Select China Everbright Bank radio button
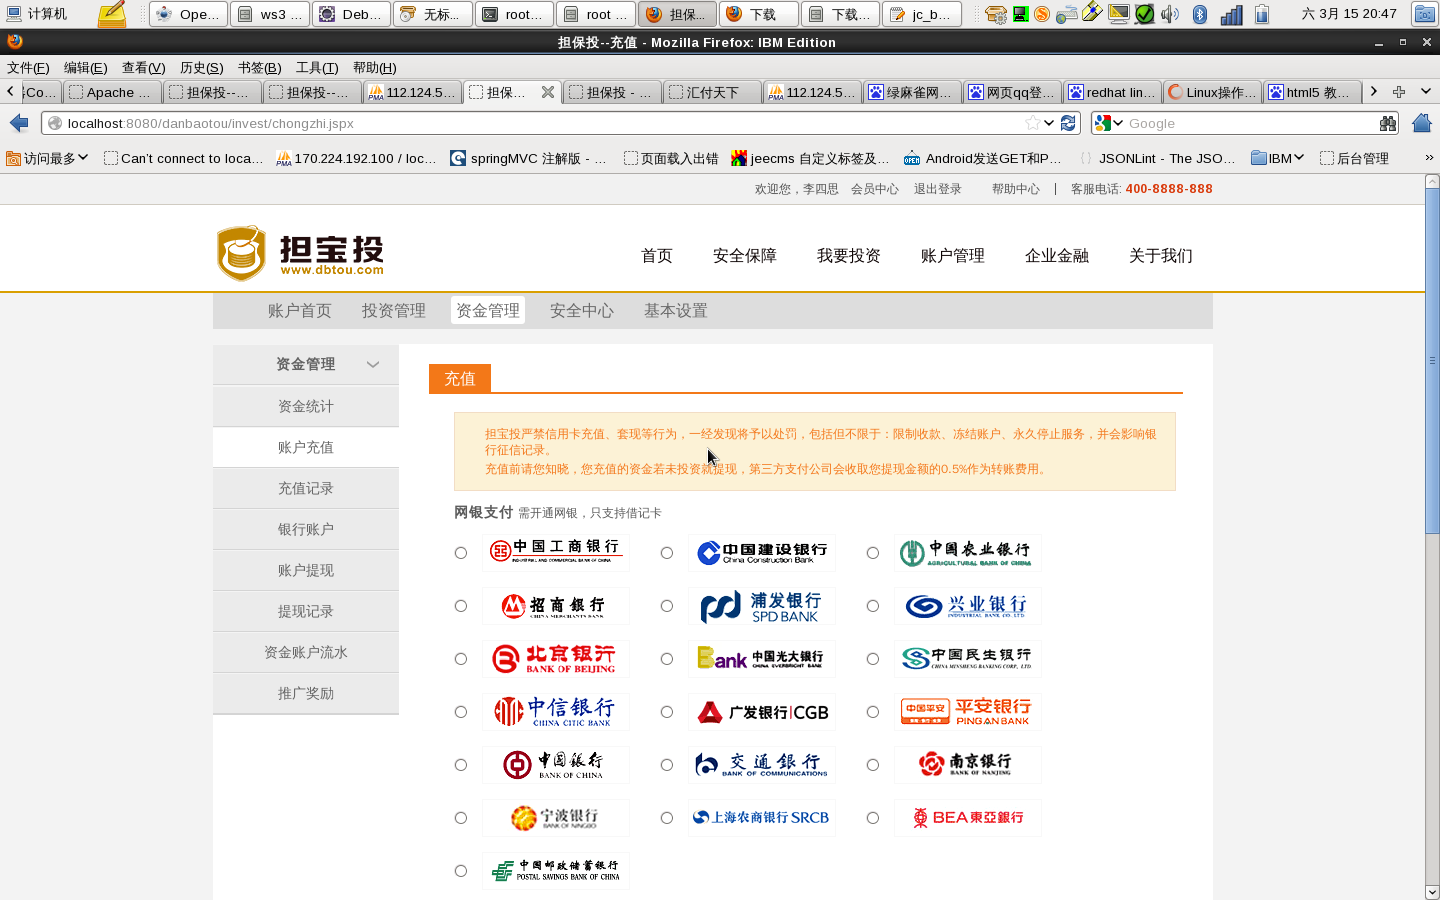This screenshot has height=900, width=1440. [x=667, y=659]
